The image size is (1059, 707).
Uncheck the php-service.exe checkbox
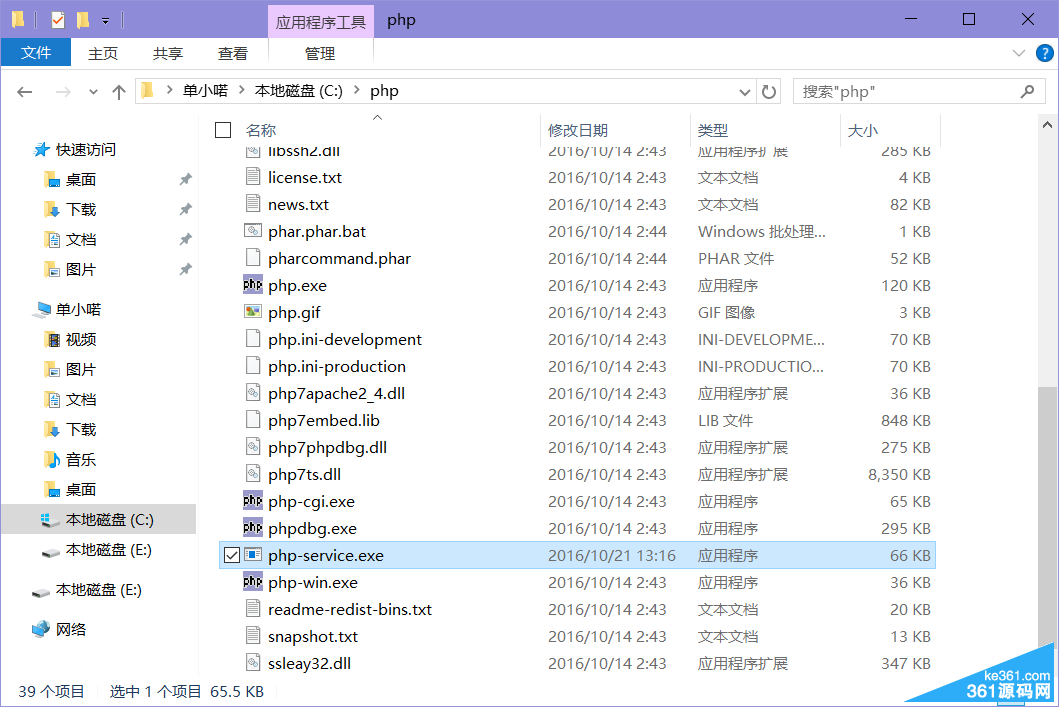click(x=232, y=555)
